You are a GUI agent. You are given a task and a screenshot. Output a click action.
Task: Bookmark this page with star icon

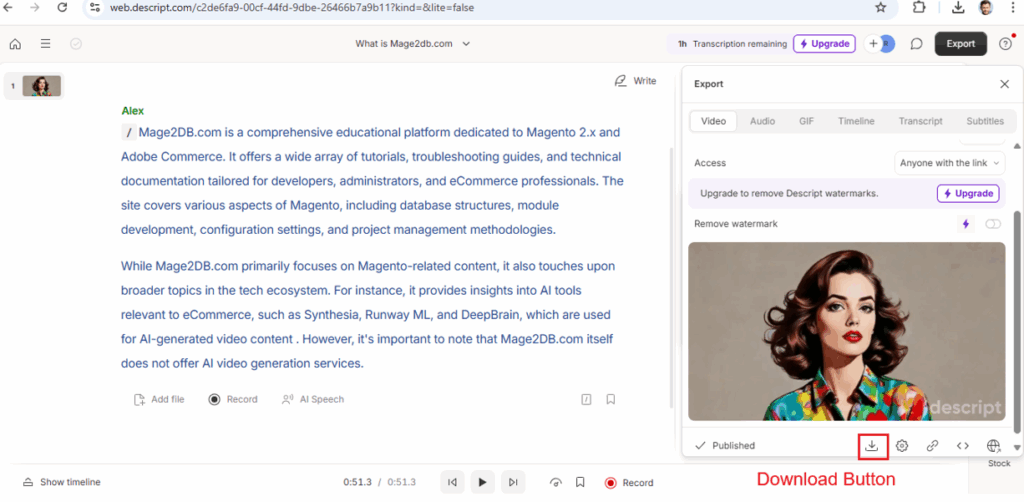click(x=881, y=8)
